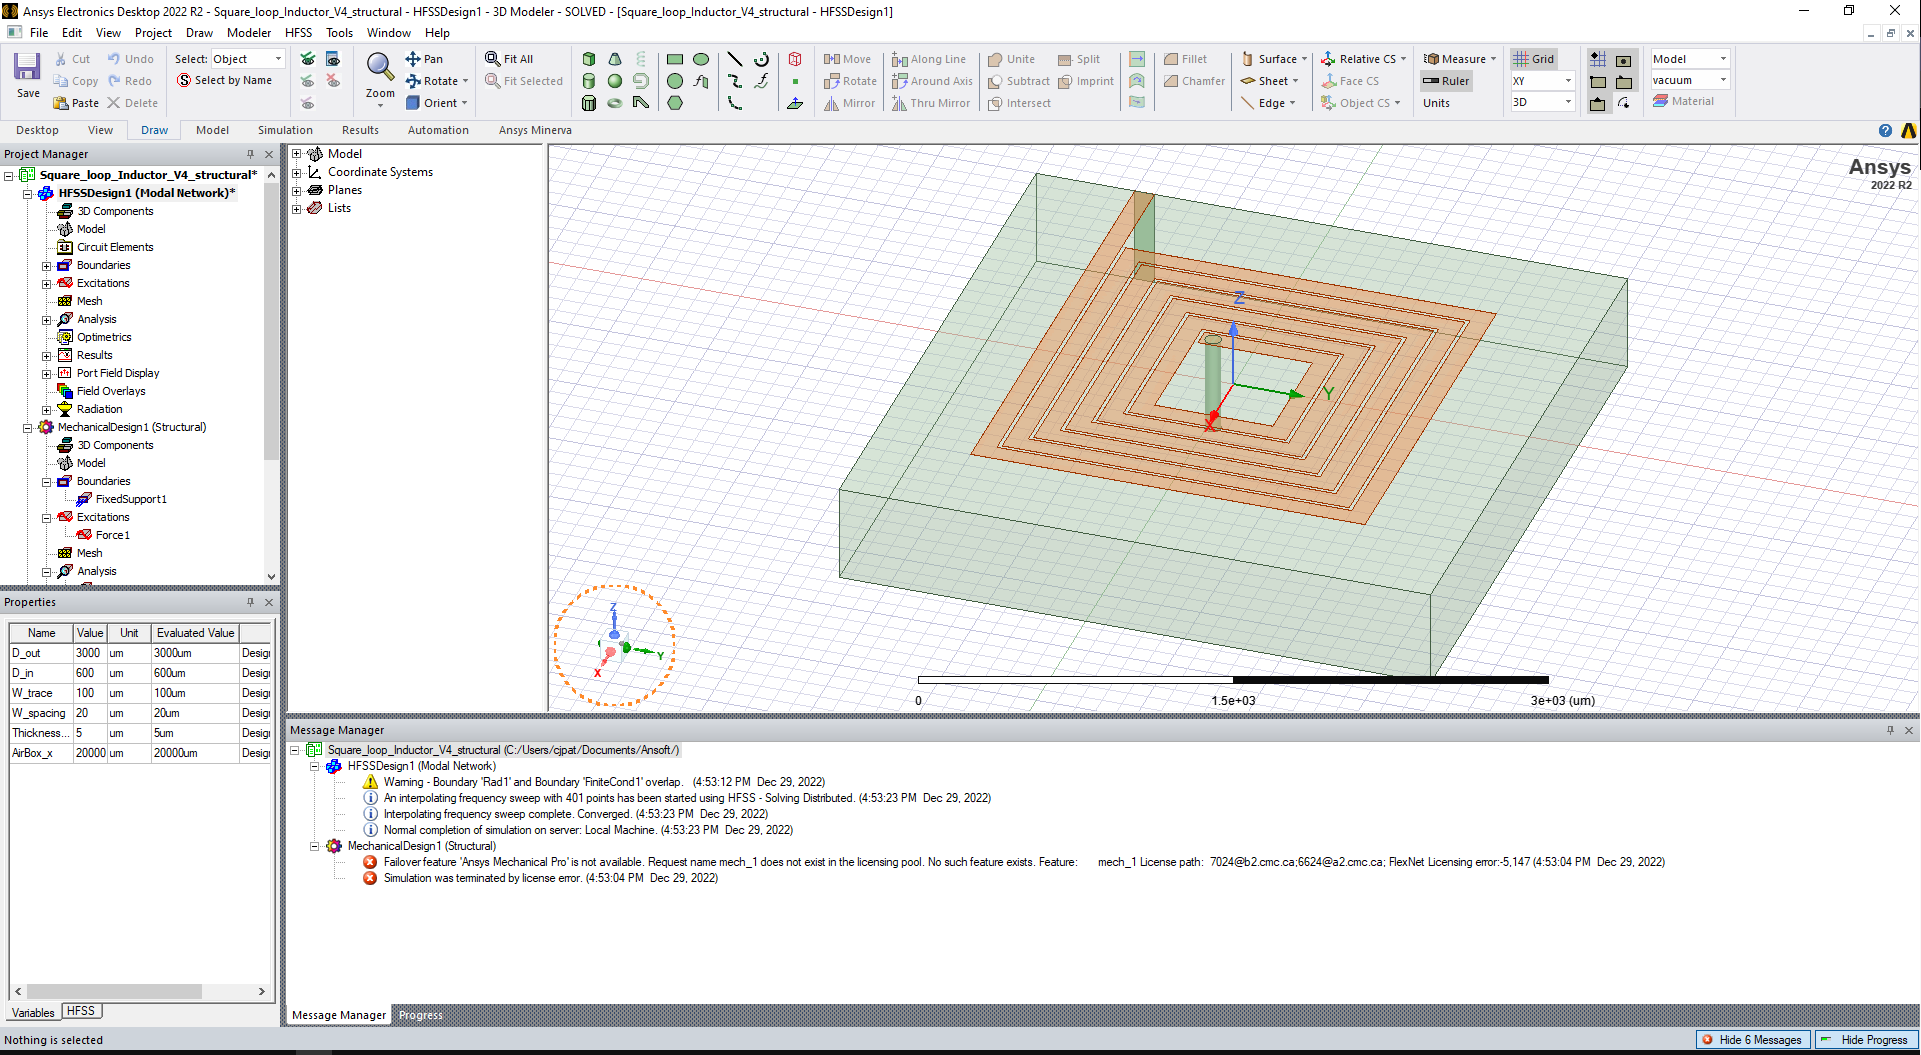Open the Modeler menu
Viewport: 1921px width, 1055px height.
tap(249, 33)
